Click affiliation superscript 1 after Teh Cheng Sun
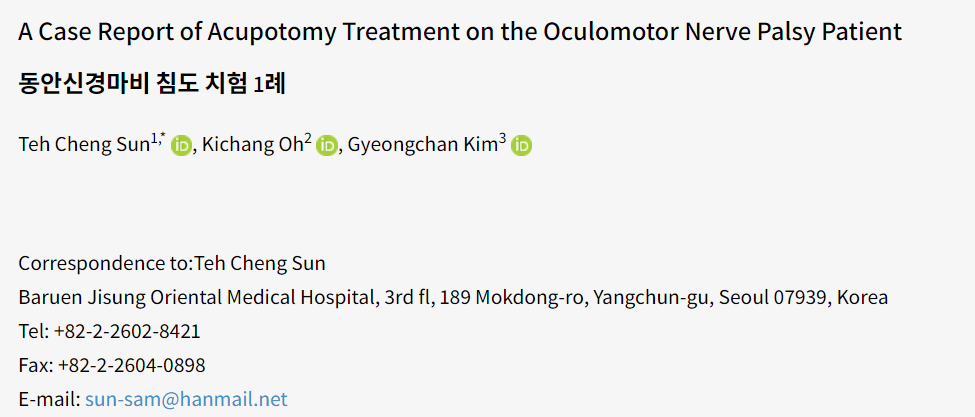The width and height of the screenshot is (975, 417). [x=154, y=140]
